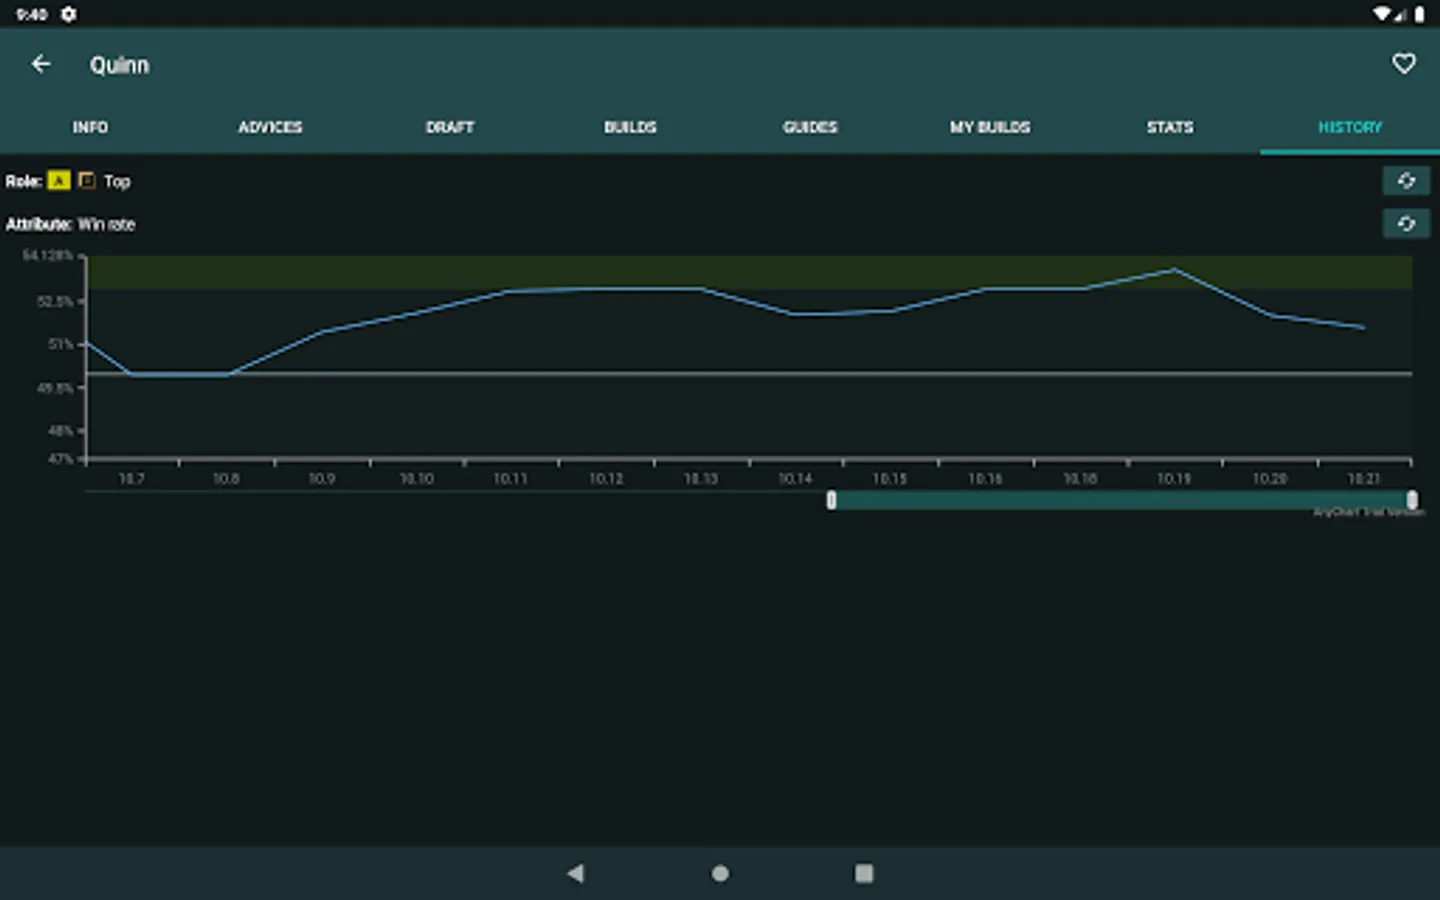Click the win rate peak at patch 10.19
The height and width of the screenshot is (900, 1440).
[1174, 269]
